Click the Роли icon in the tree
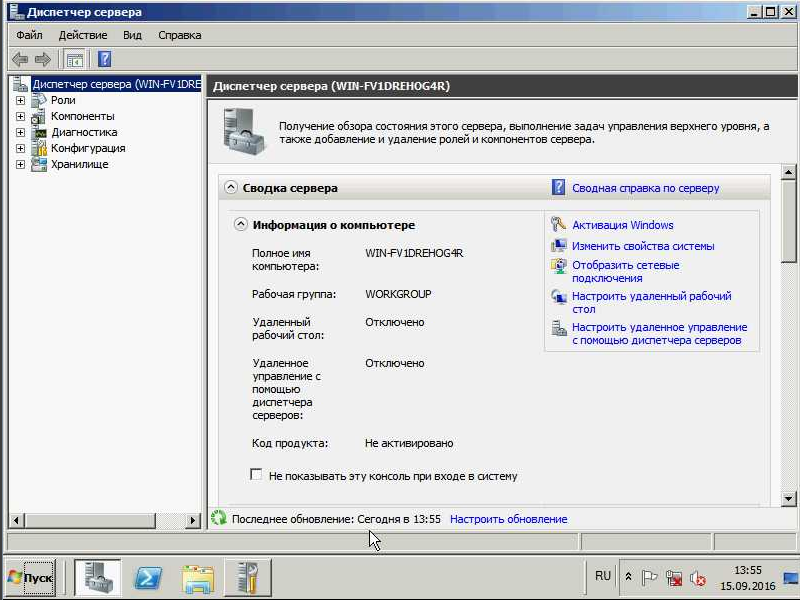Screen dimensions: 800x600 click(x=39, y=100)
